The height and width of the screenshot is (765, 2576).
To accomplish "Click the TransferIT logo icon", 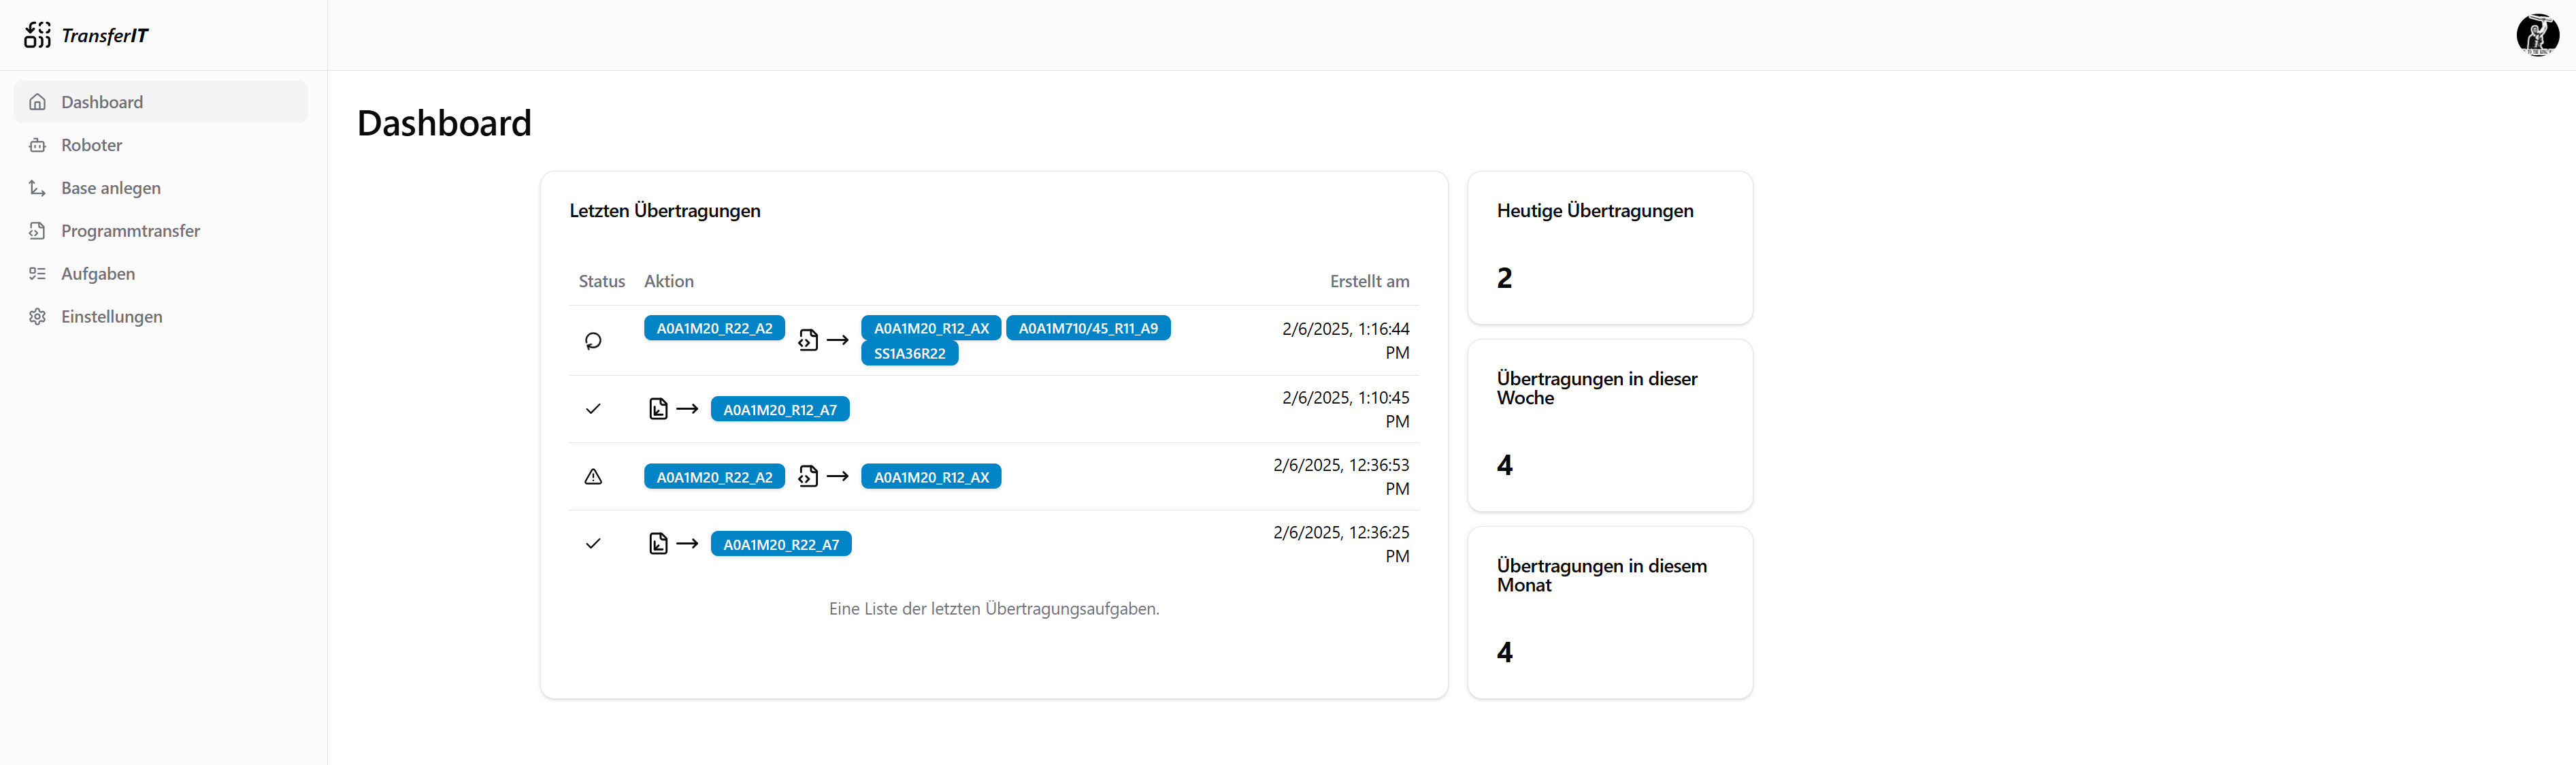I will pyautogui.click(x=37, y=35).
